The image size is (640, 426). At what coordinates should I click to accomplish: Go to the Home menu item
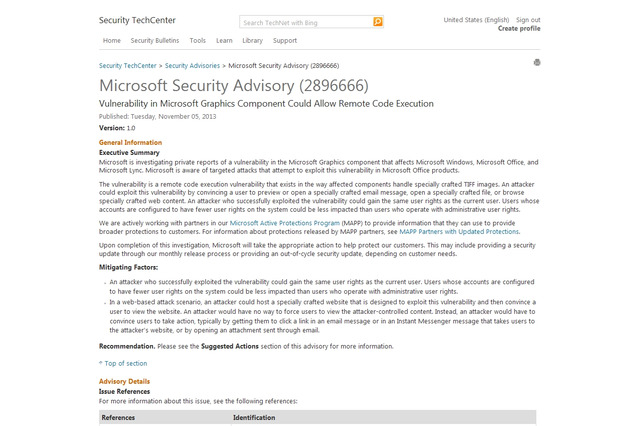111,41
